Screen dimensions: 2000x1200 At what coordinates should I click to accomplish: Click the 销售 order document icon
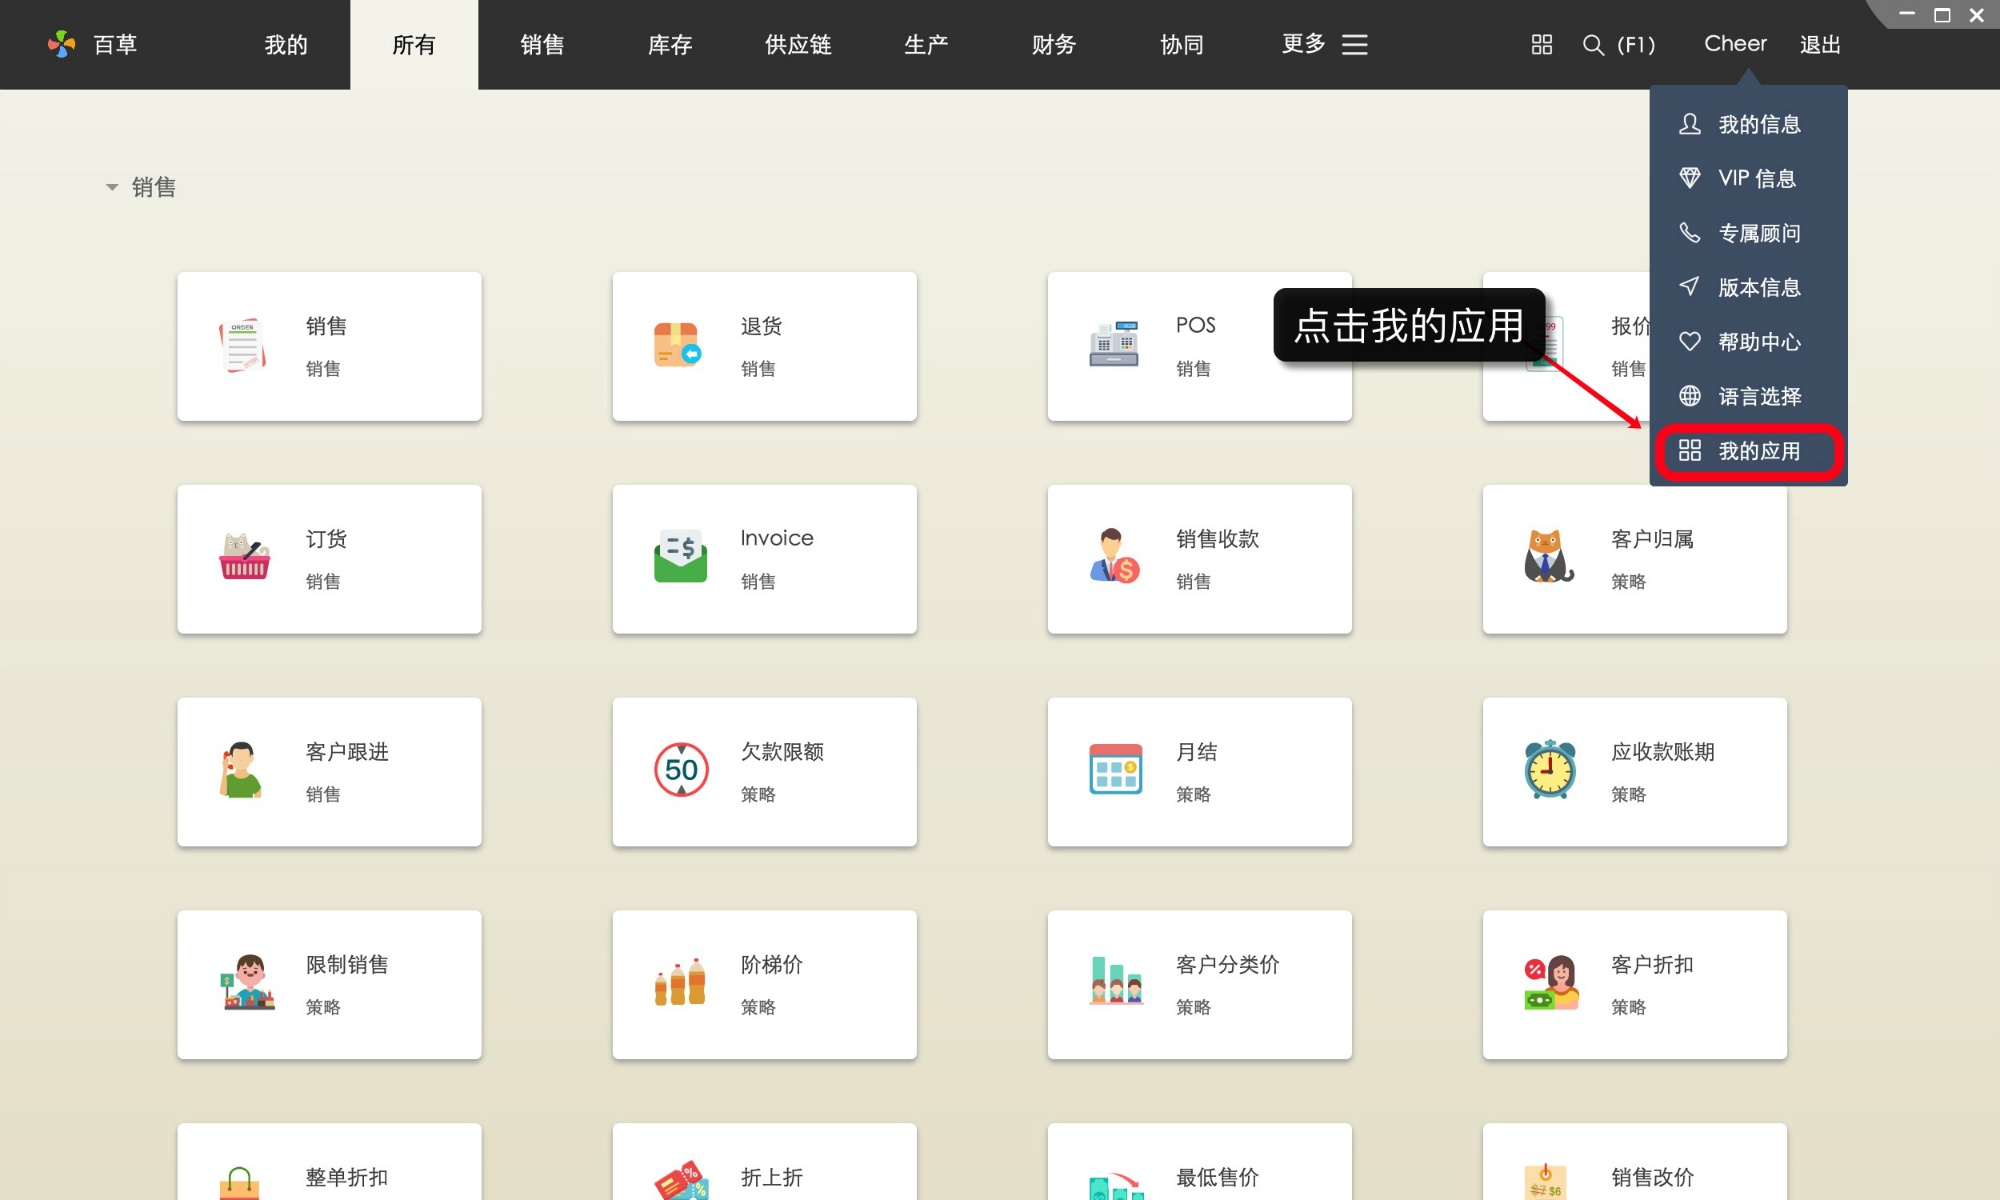242,346
